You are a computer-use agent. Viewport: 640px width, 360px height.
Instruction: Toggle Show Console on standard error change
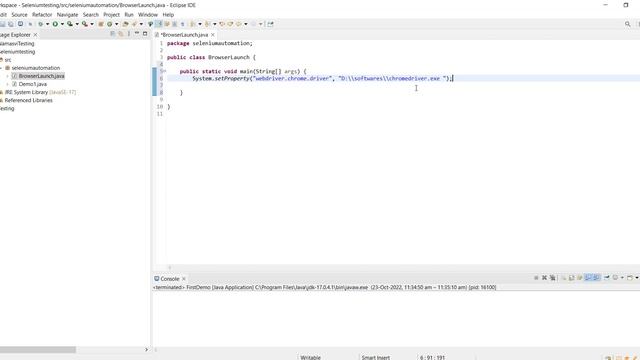tap(596, 278)
